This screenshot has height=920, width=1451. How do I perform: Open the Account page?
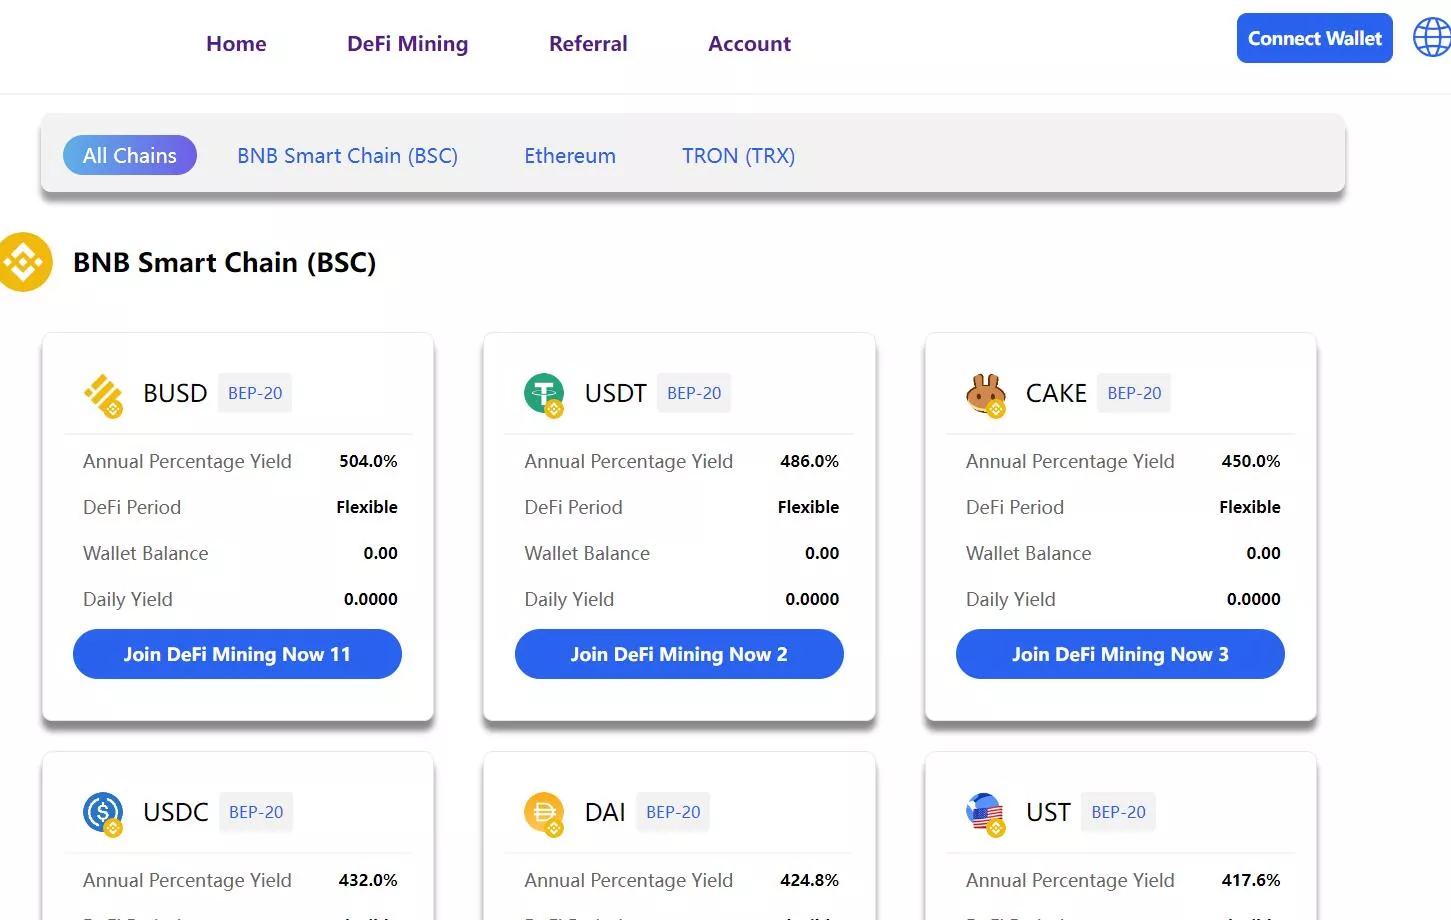coord(749,44)
